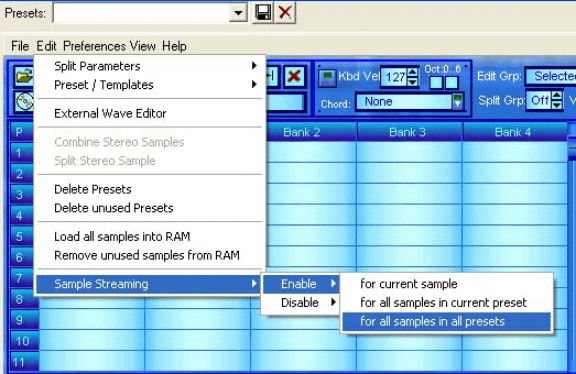
Task: Decrease Split Grp value with down arrow
Action: pyautogui.click(x=557, y=104)
